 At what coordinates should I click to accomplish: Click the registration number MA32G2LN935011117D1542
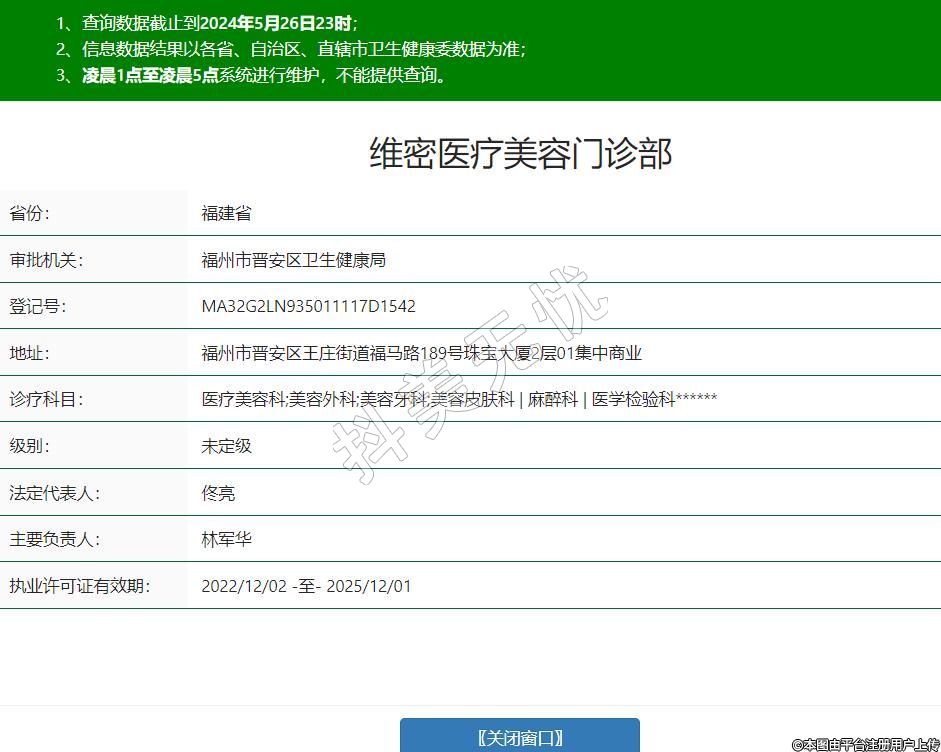pos(308,306)
